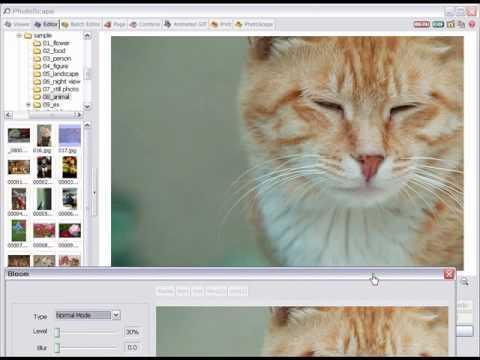Select the 04_figure folder
The image size is (480, 360).
coord(55,66)
